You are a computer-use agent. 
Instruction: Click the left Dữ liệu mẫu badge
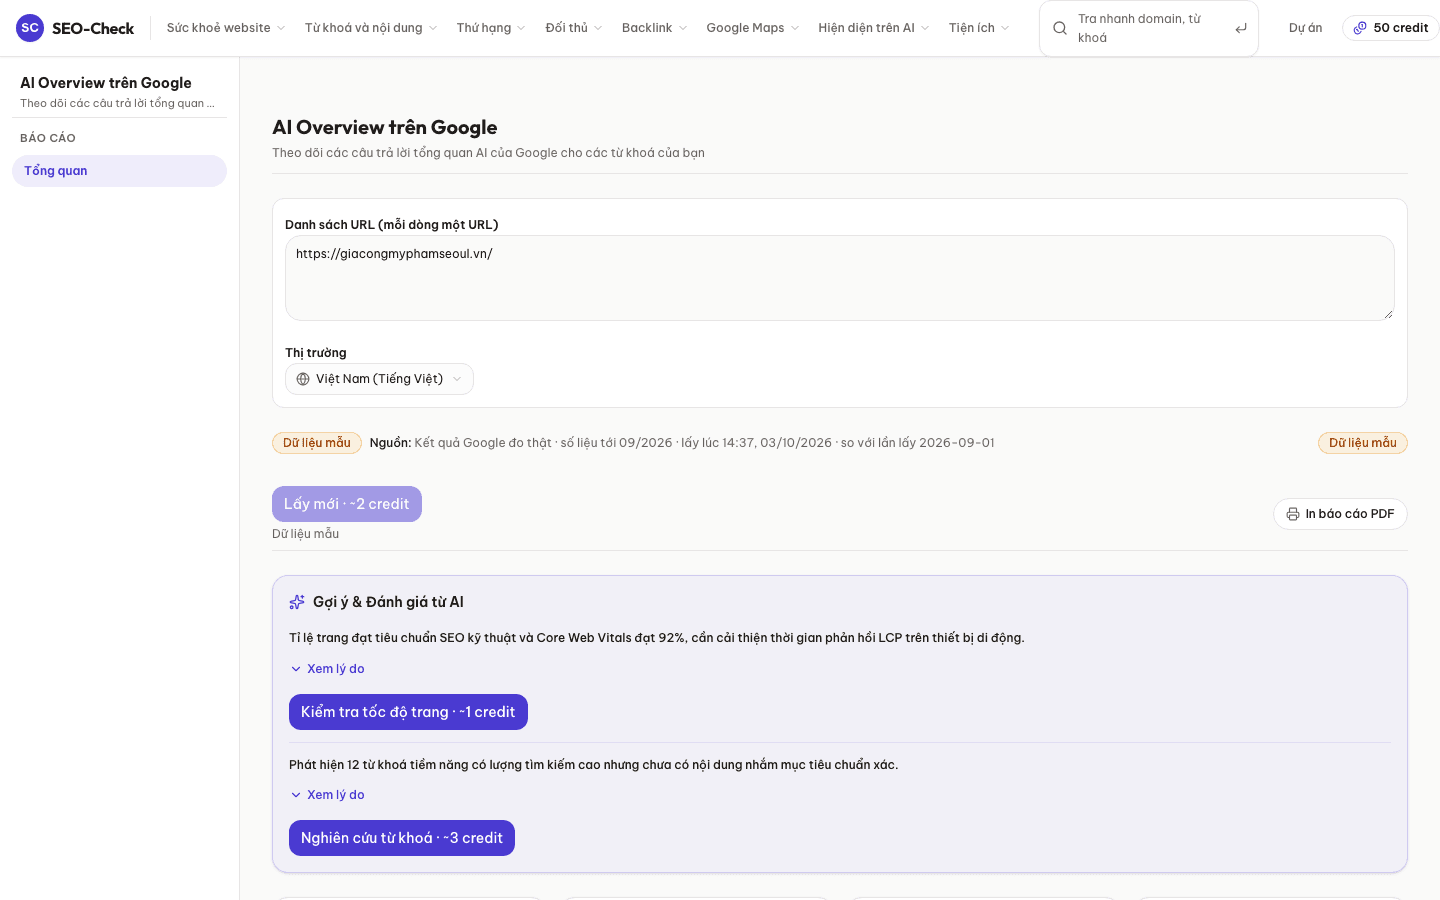click(x=317, y=443)
